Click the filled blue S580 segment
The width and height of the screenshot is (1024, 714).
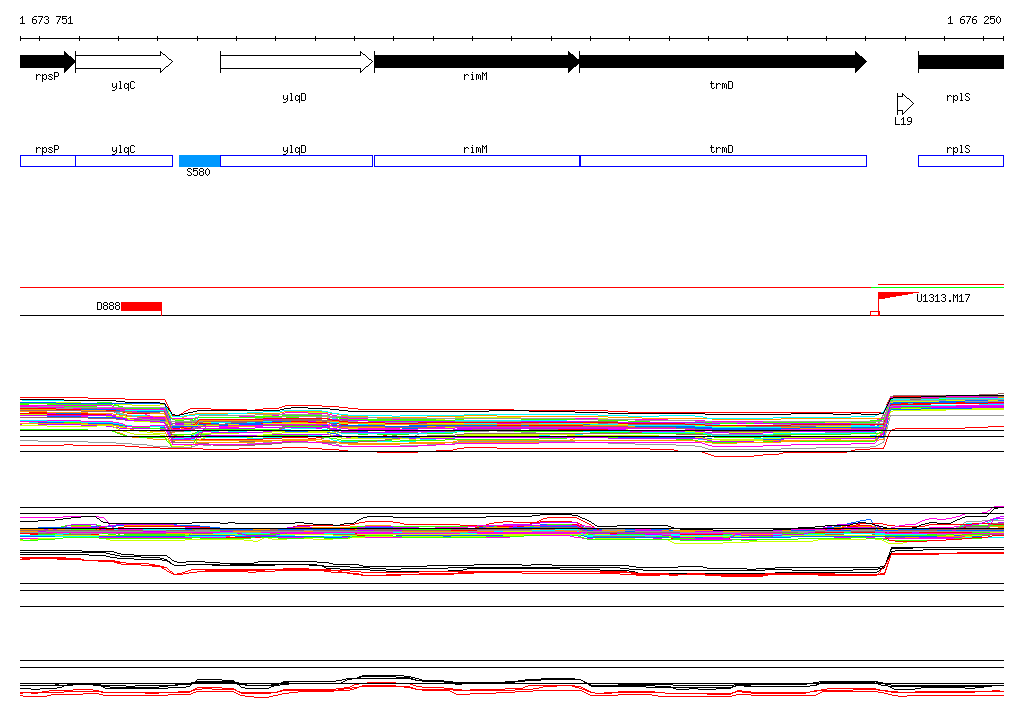point(199,161)
